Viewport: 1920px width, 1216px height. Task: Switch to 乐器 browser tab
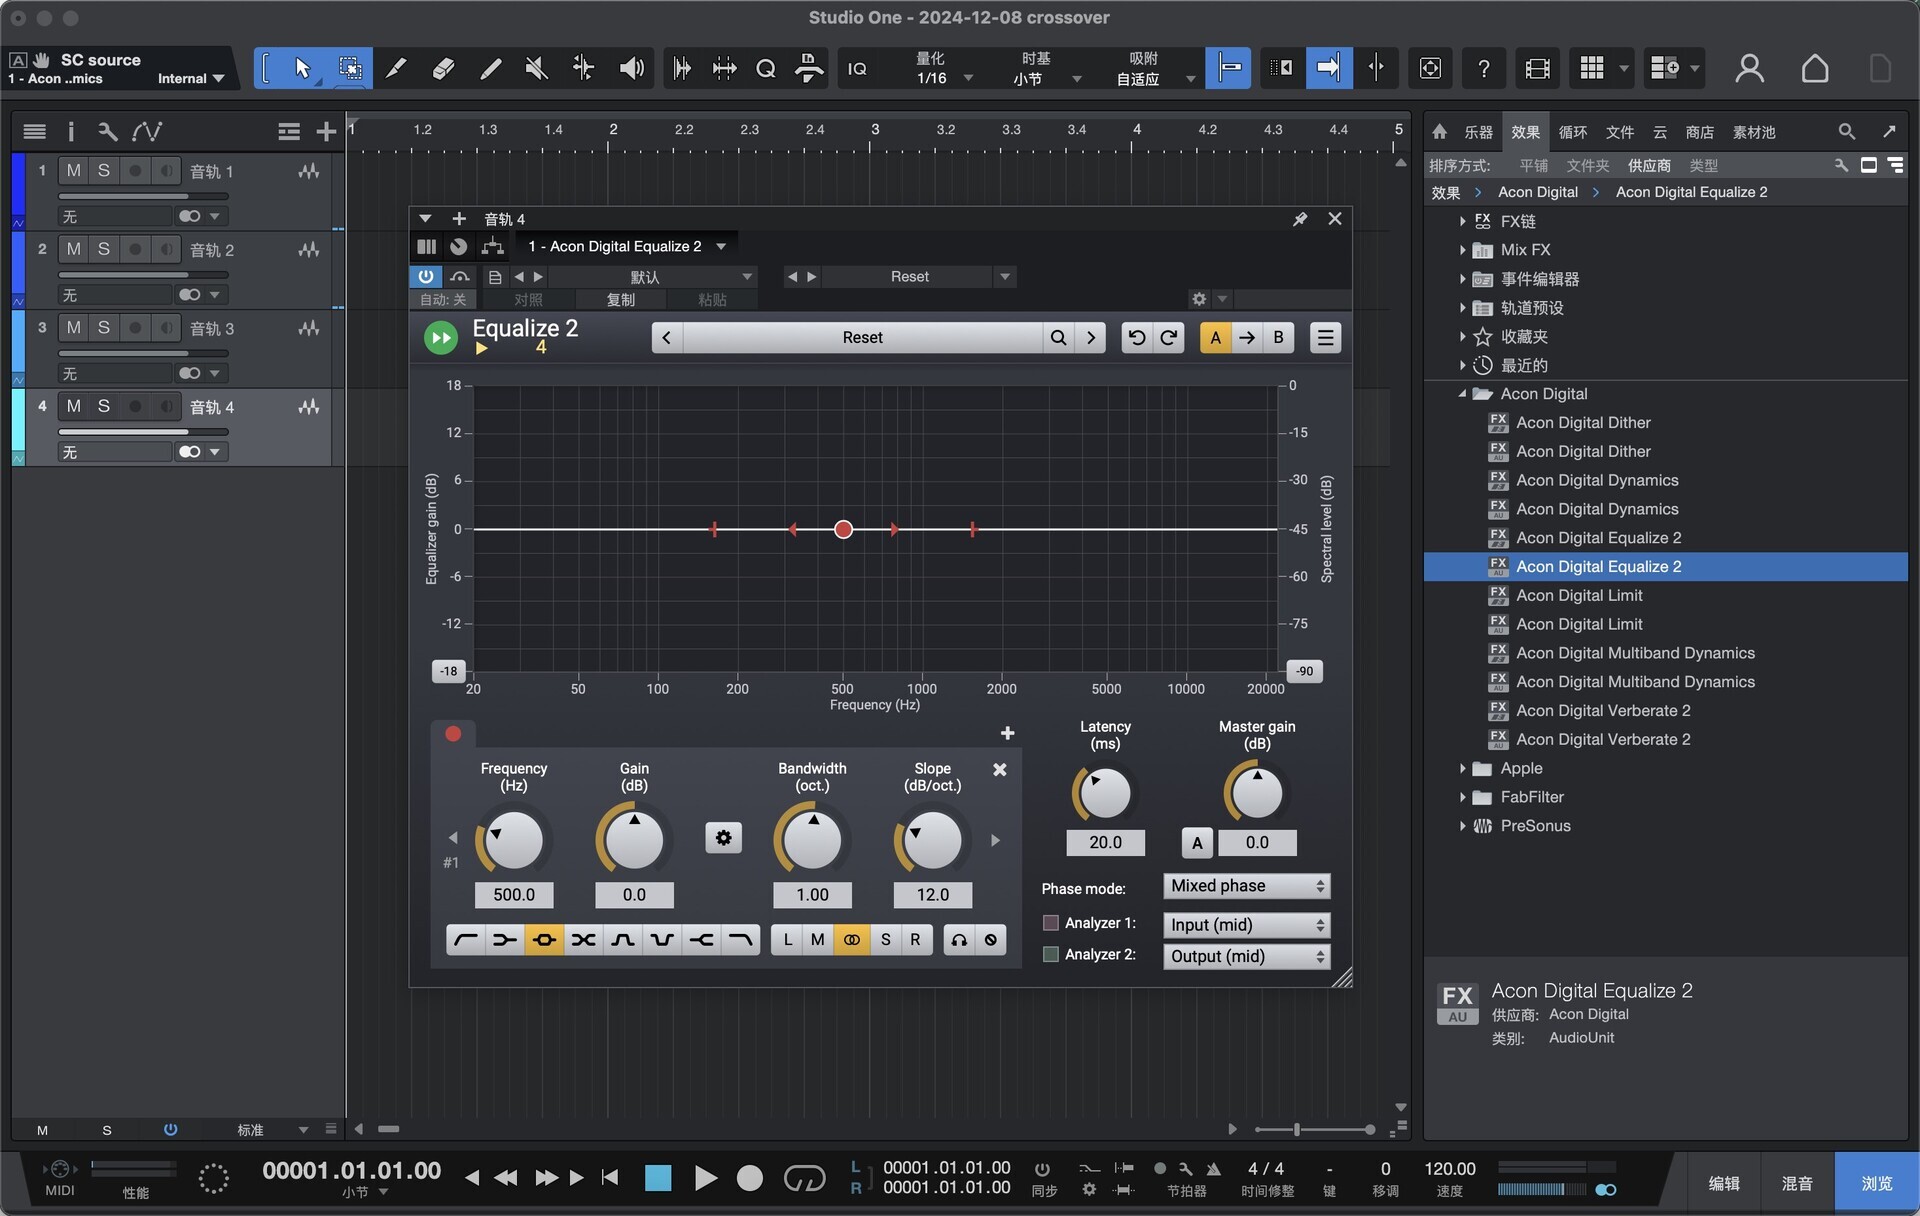pos(1478,132)
